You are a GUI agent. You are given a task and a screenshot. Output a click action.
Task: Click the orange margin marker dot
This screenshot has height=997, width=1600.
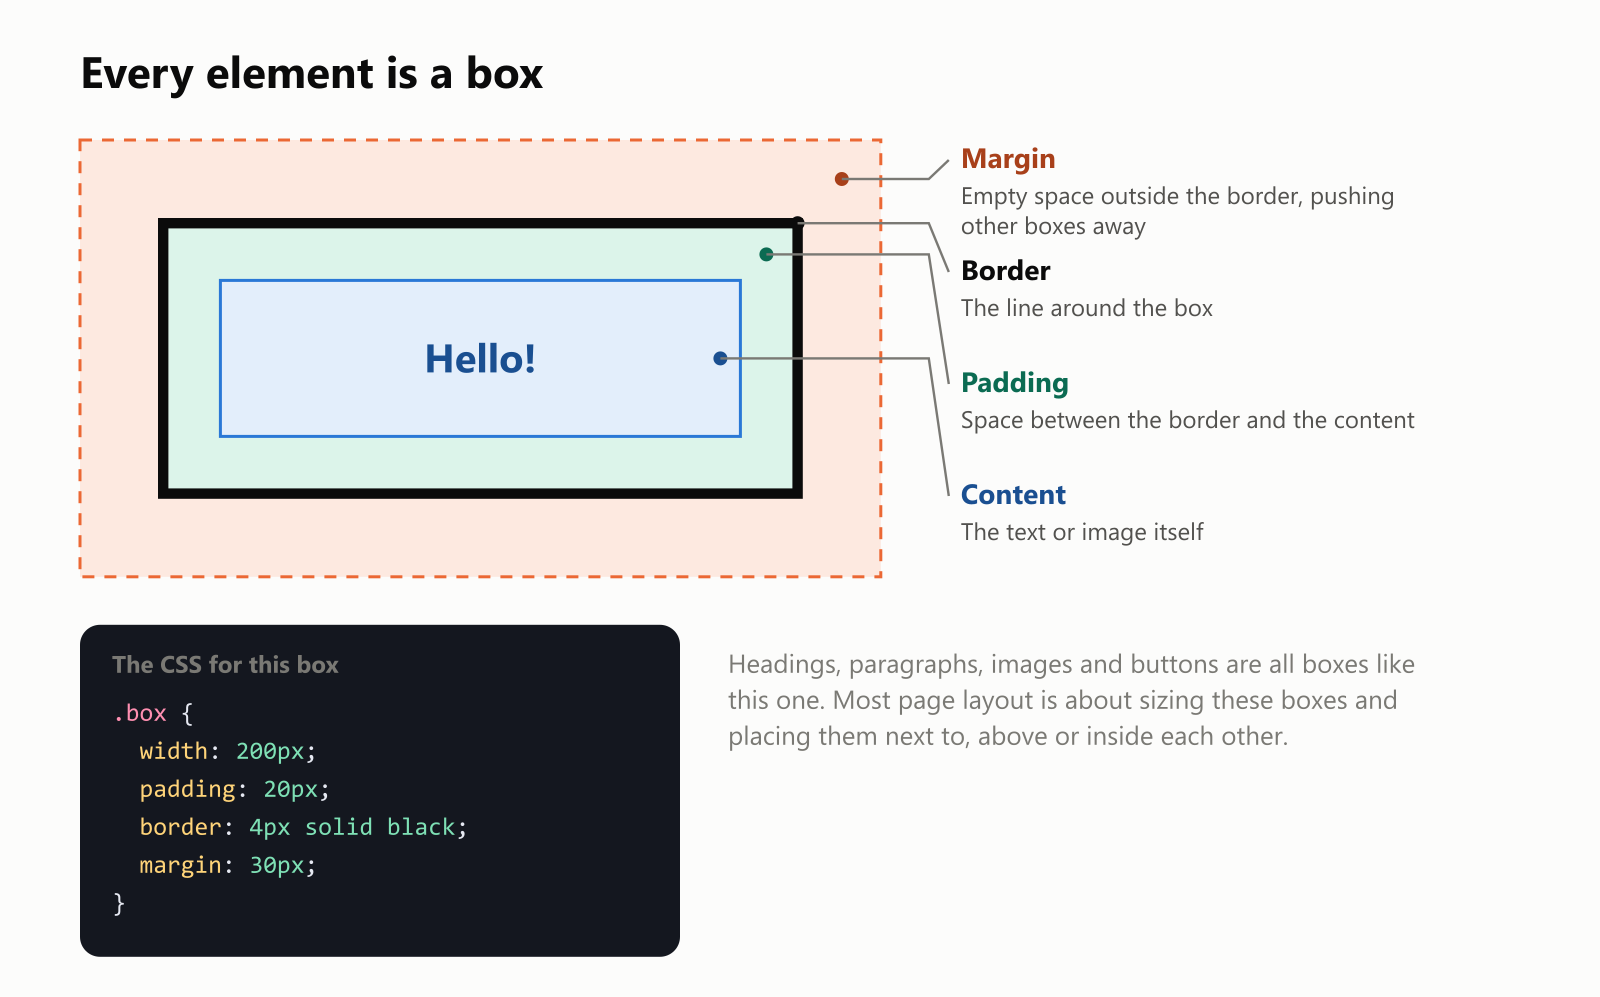point(842,179)
